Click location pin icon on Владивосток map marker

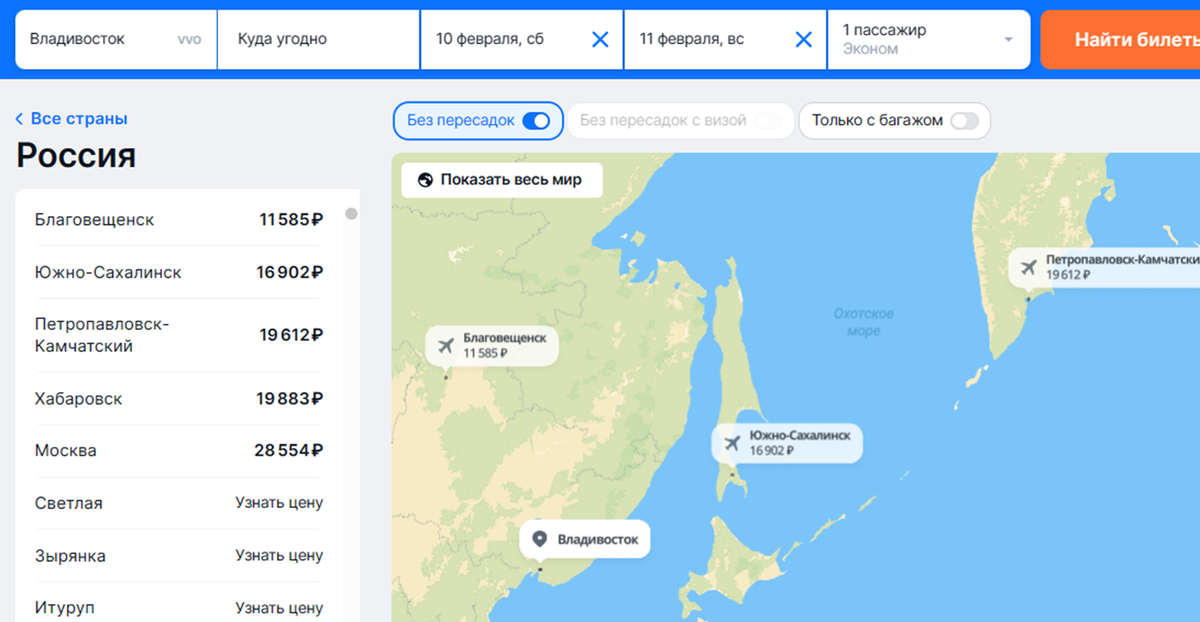(x=541, y=538)
